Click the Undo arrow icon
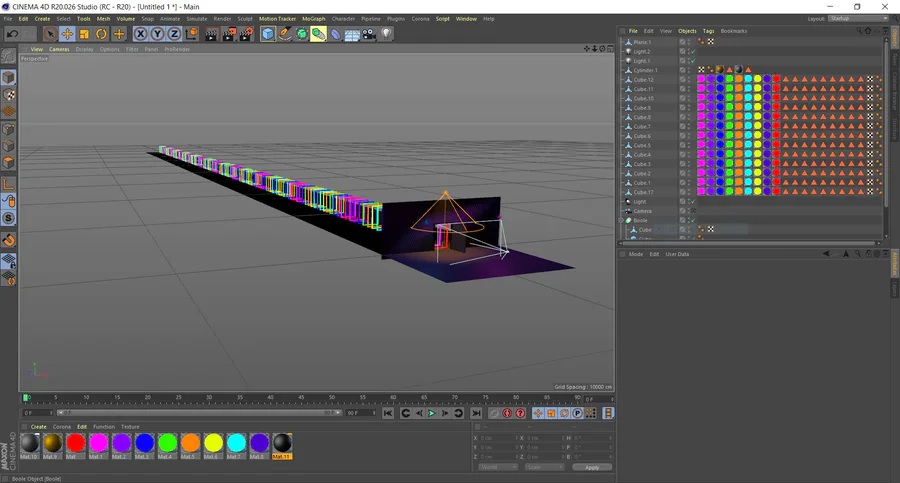Screen dimensions: 900x483 [x=12, y=34]
